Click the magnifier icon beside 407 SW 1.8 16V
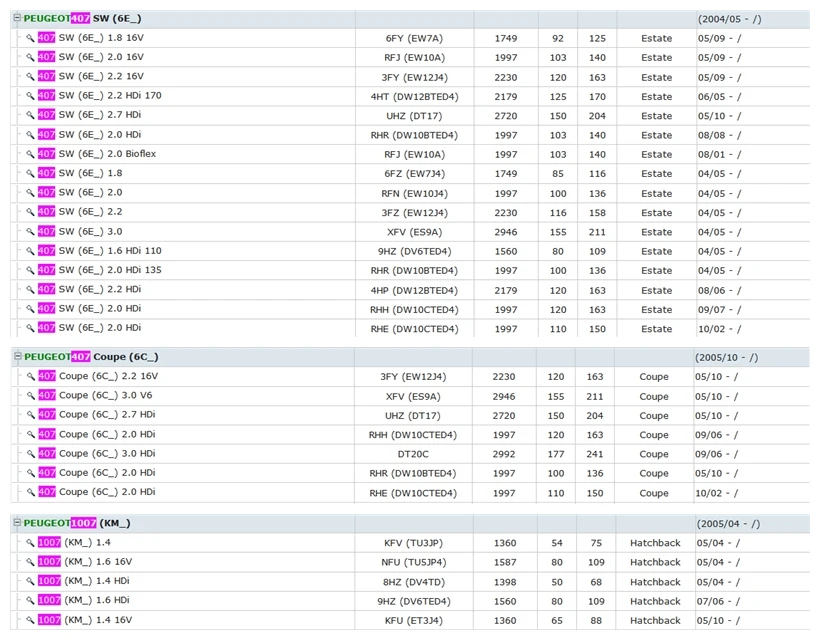 [30, 38]
